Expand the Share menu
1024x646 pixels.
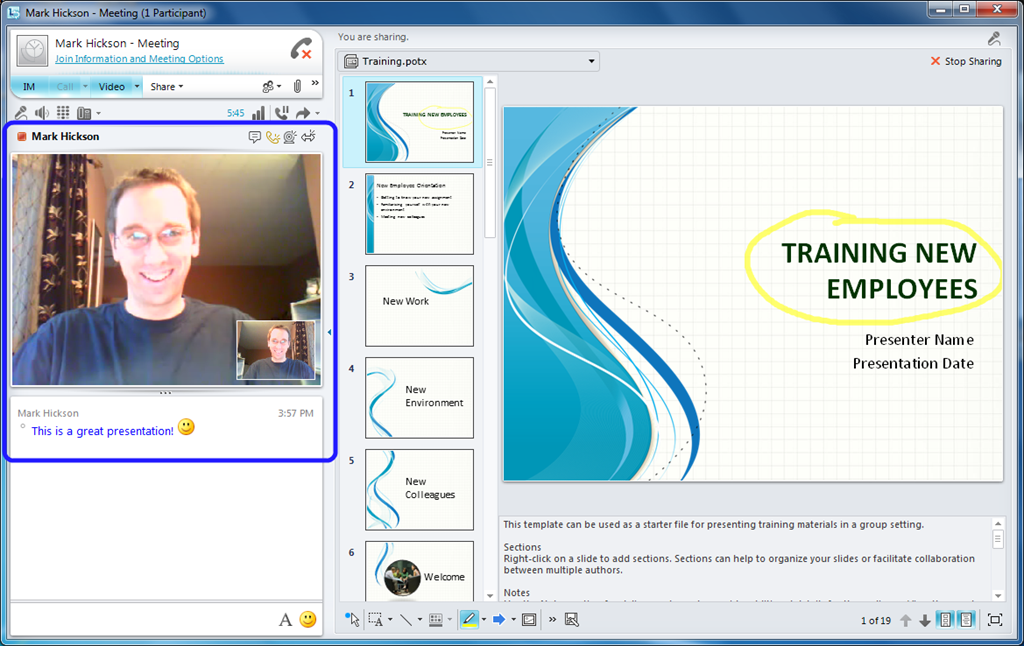[167, 86]
